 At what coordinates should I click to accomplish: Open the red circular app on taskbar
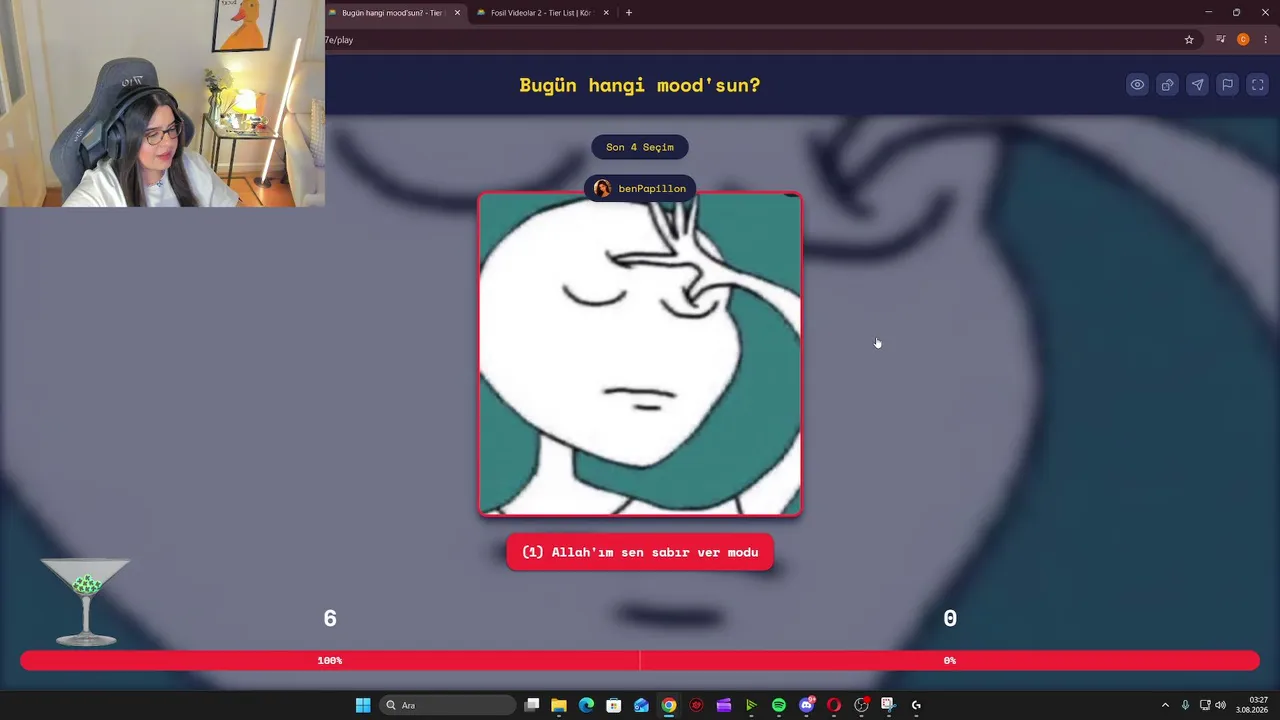coord(696,705)
